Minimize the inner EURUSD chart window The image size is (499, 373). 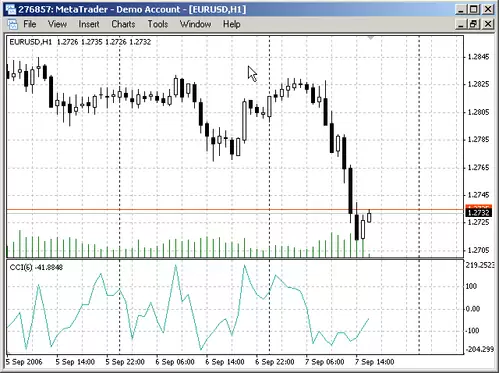pos(461,24)
